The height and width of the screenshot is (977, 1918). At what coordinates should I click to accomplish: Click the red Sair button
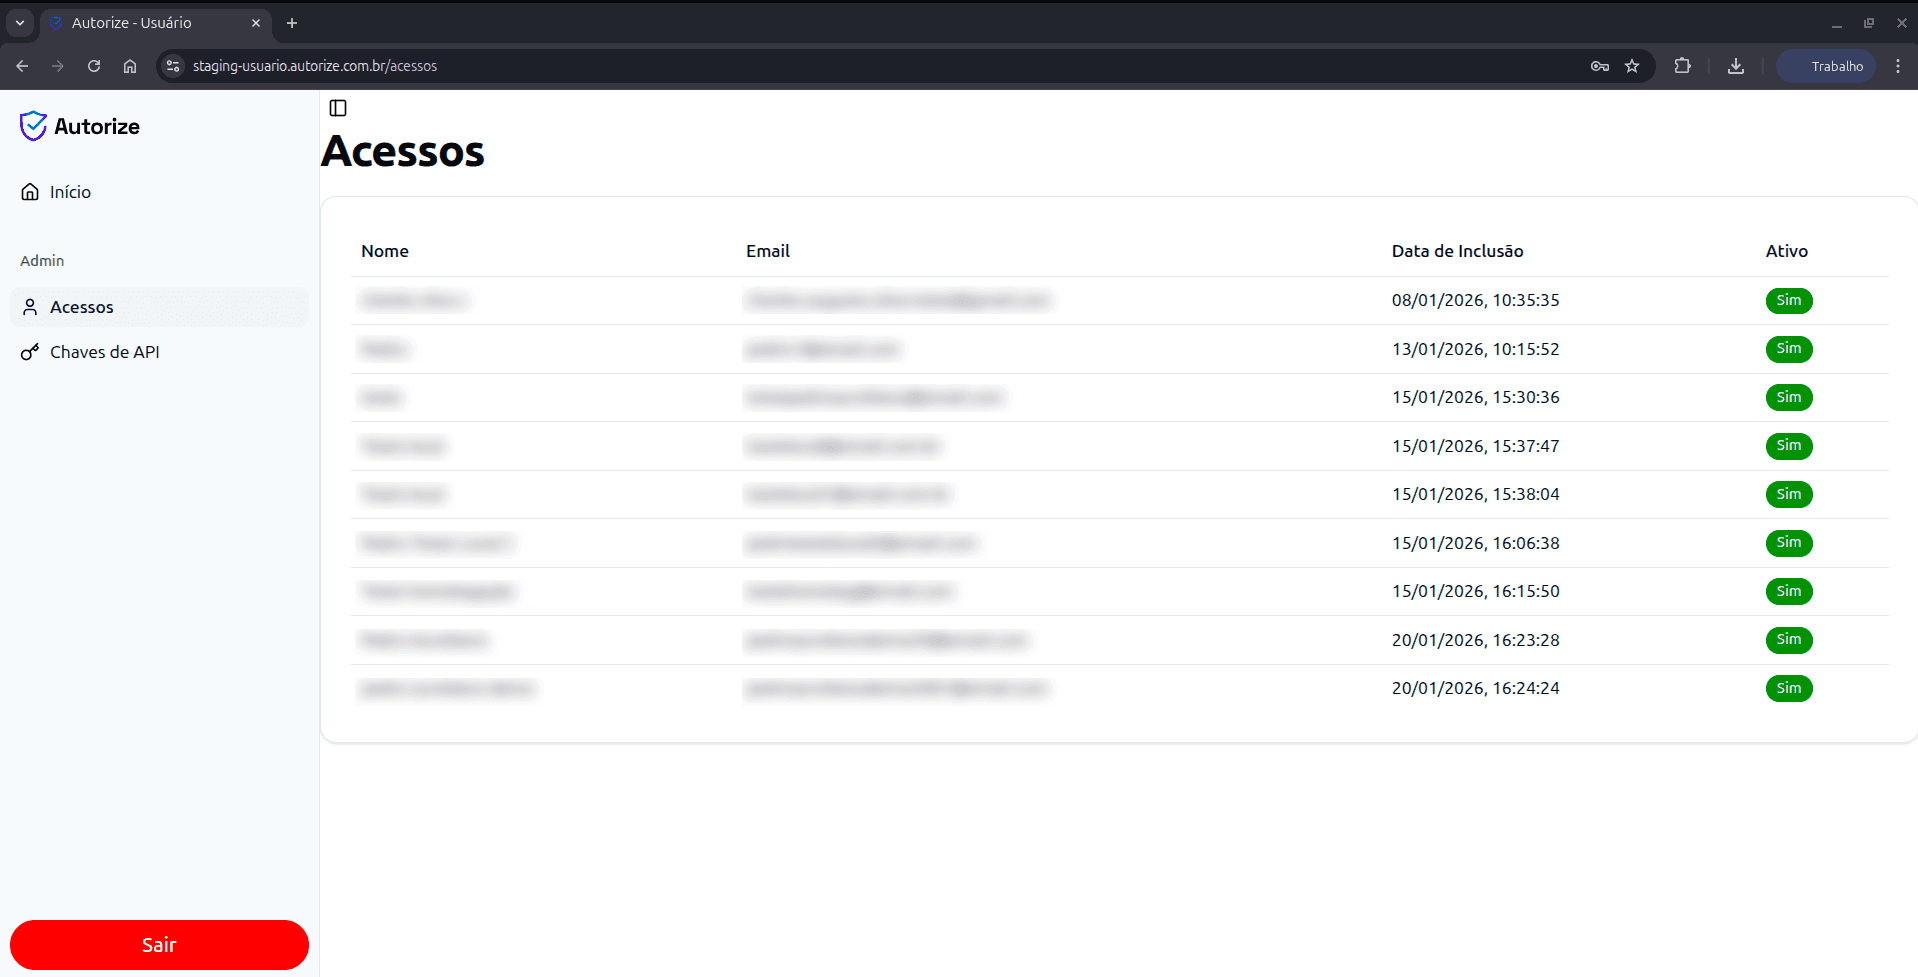tap(159, 945)
